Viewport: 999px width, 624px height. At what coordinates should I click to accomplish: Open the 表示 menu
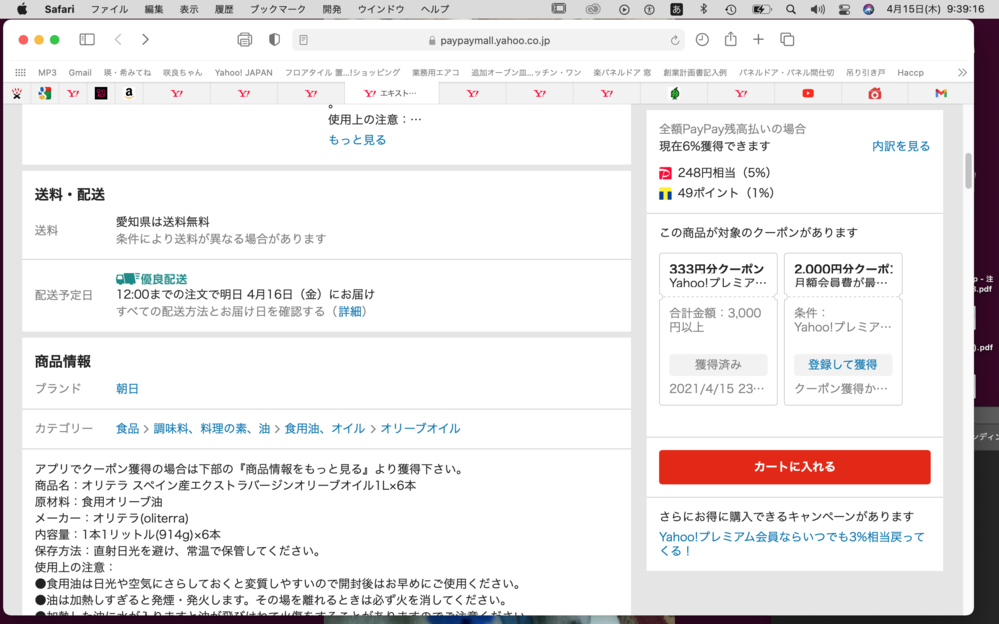click(189, 9)
